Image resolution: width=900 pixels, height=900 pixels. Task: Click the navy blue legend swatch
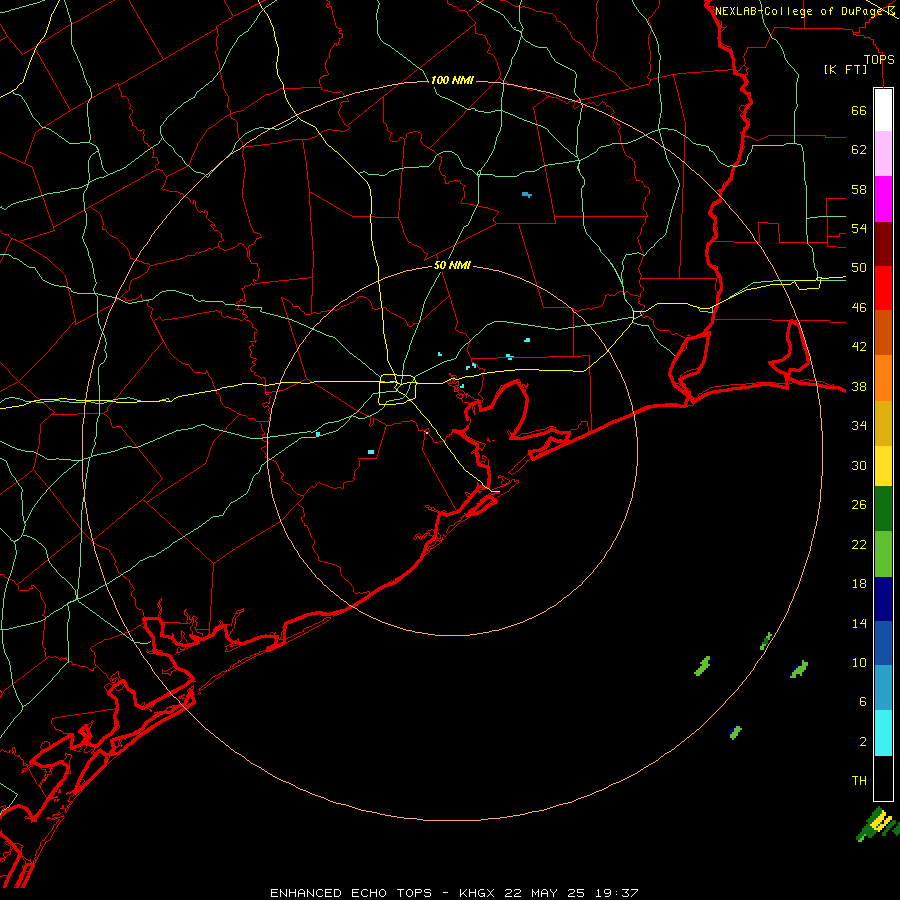pyautogui.click(x=883, y=599)
